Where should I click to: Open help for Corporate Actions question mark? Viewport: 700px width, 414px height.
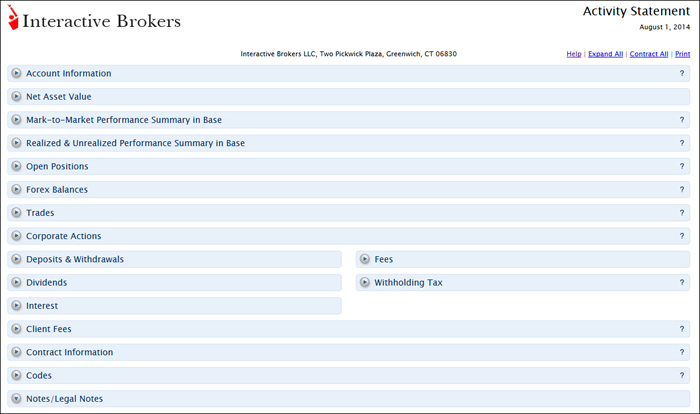(682, 236)
